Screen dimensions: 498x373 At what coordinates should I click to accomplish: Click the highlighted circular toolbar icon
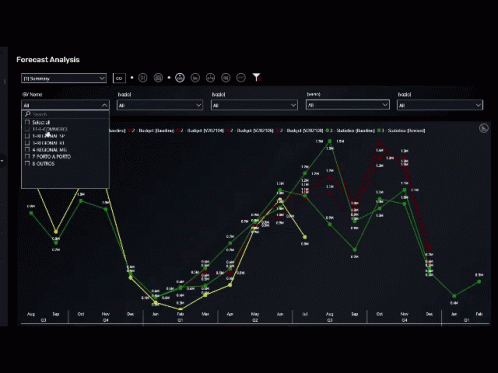(x=180, y=78)
